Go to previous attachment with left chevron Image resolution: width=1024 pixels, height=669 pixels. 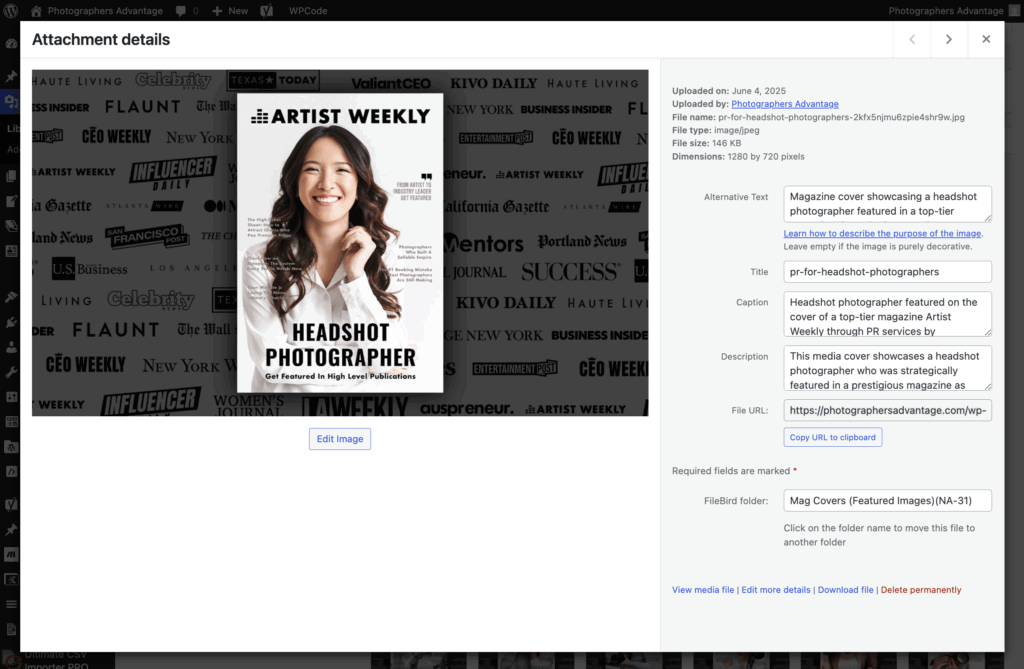click(912, 39)
